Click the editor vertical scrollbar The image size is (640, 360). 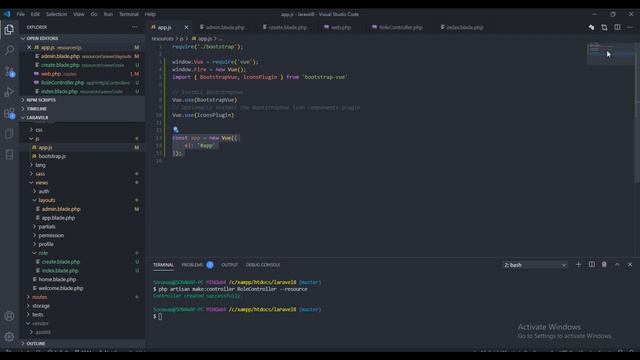pyautogui.click(x=637, y=112)
